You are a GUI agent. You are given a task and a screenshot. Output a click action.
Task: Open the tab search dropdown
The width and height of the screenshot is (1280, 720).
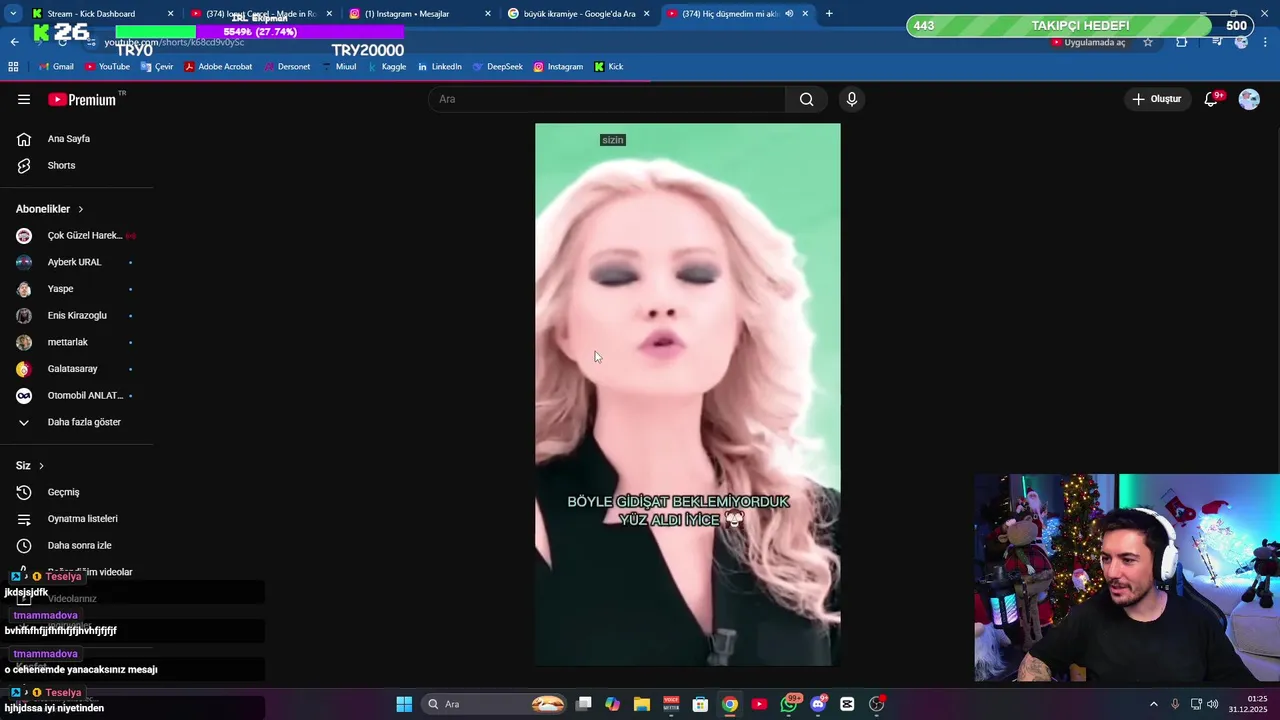pyautogui.click(x=12, y=14)
